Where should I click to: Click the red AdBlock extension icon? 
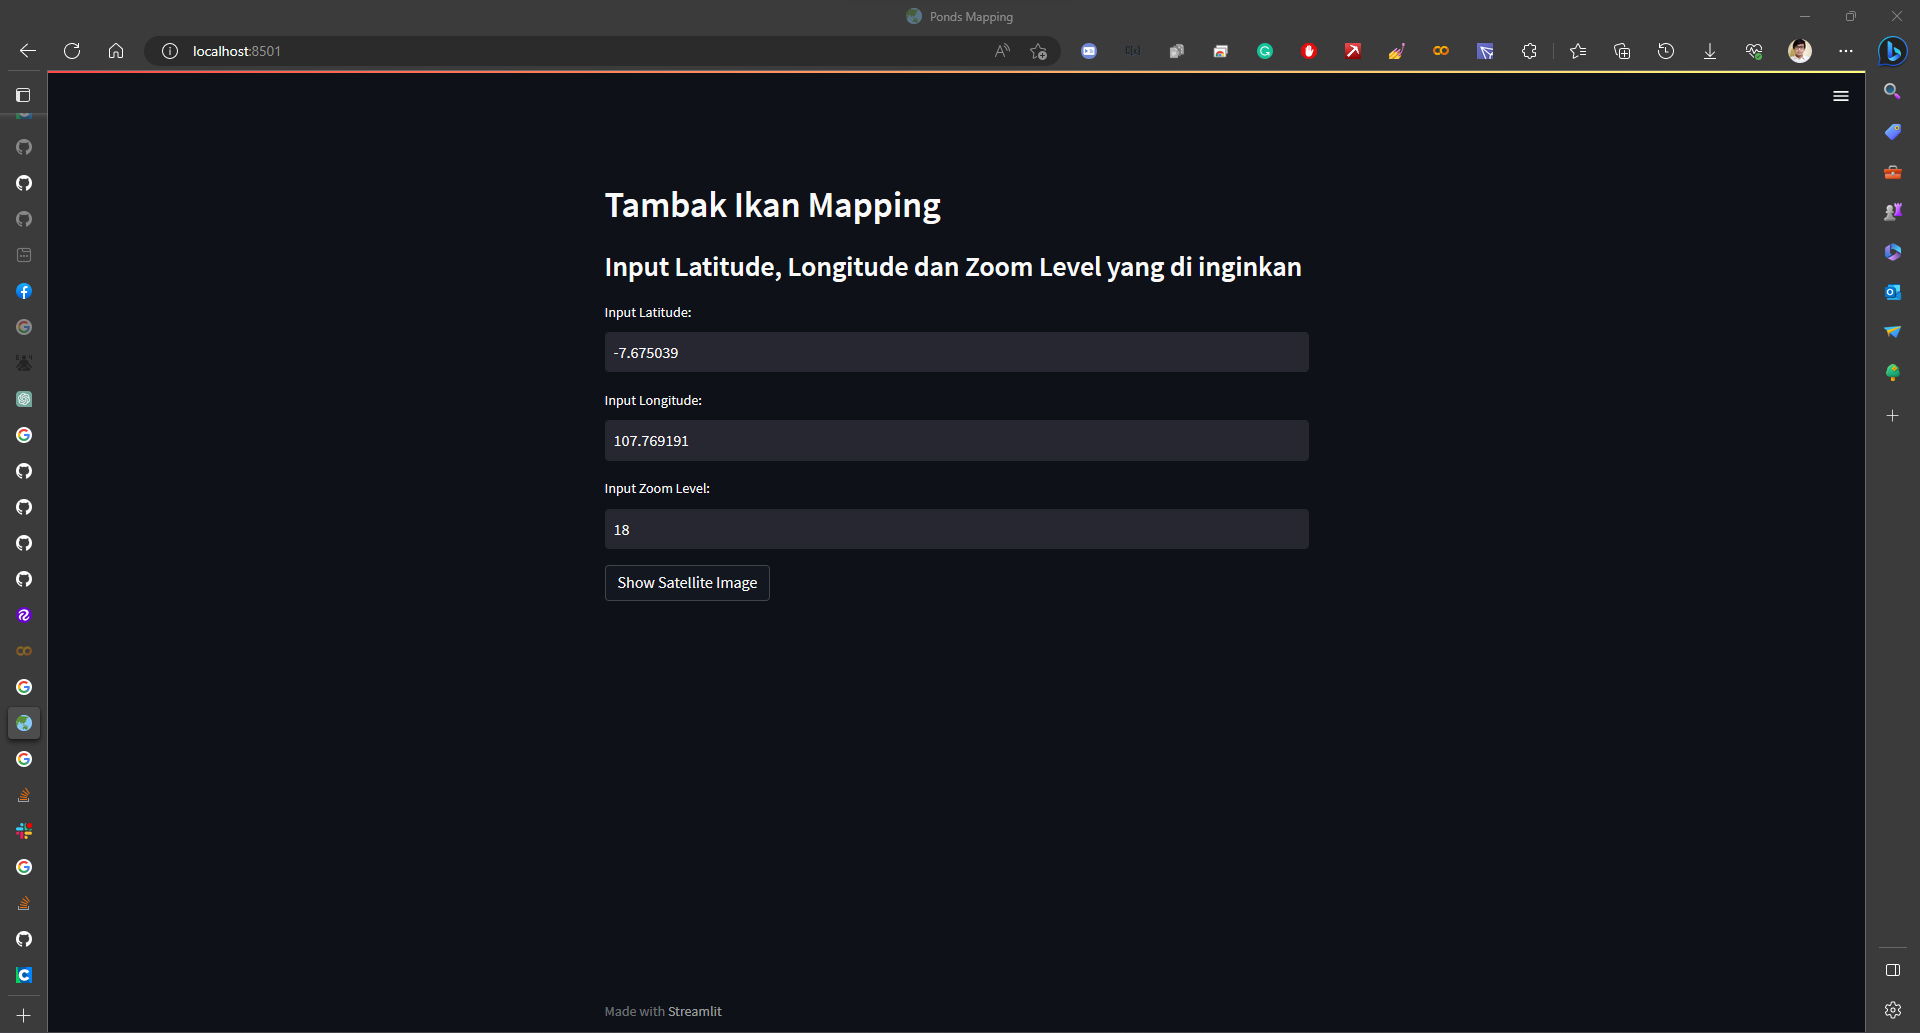click(1309, 51)
